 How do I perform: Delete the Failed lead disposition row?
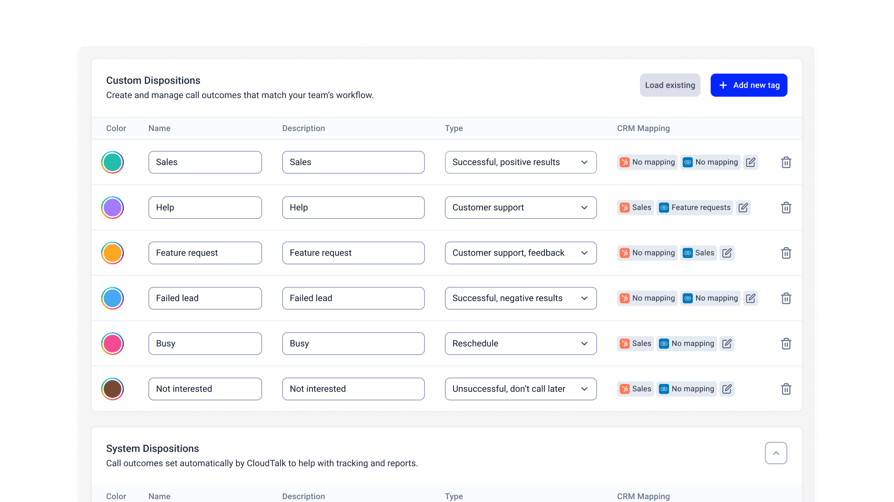coord(786,298)
